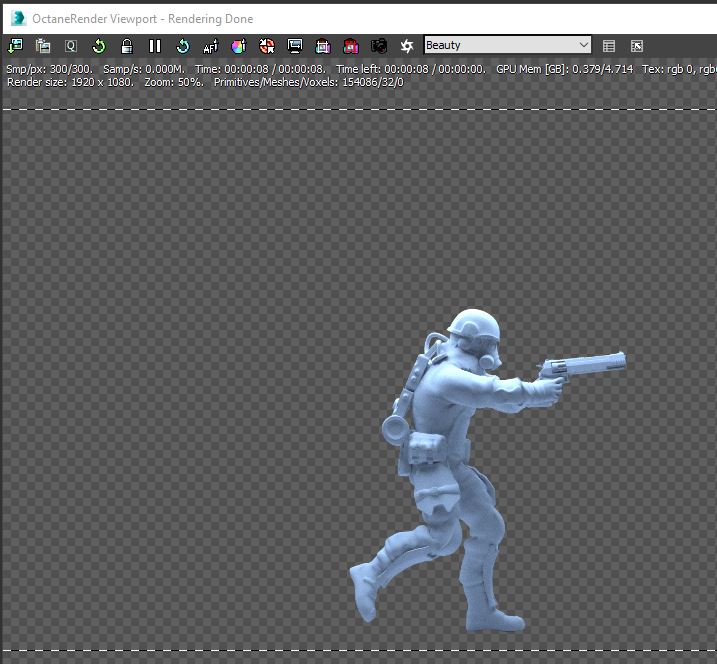Click the image export icon right of list
This screenshot has height=664, width=717.
coord(637,46)
